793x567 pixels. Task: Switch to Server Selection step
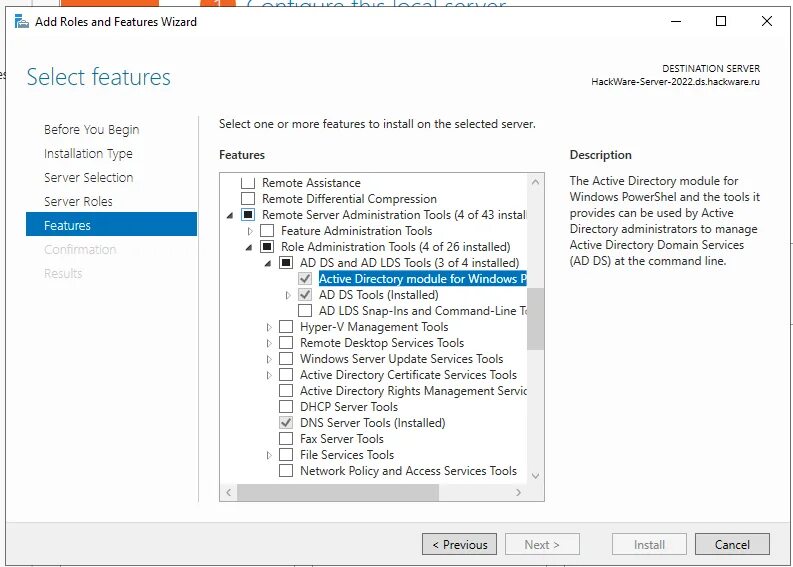tap(89, 178)
